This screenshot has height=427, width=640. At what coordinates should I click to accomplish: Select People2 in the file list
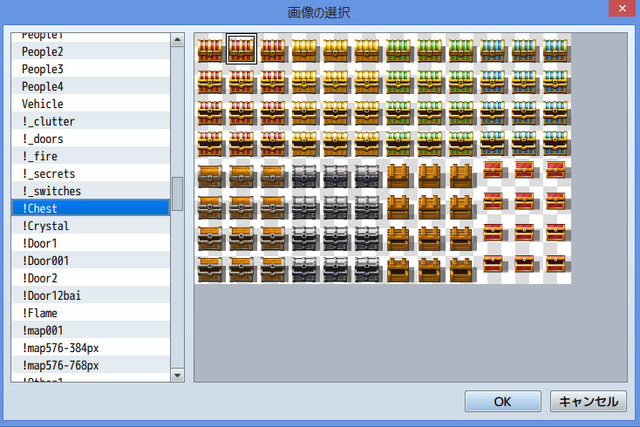pos(91,51)
